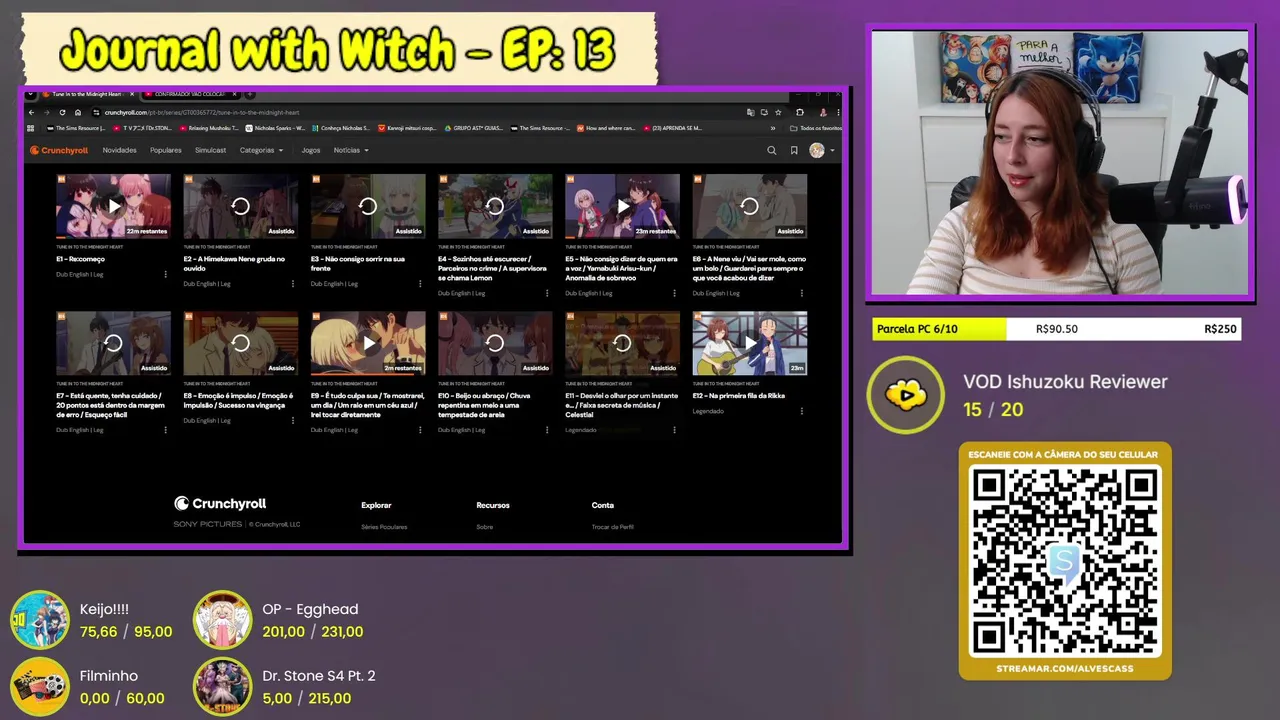The image size is (1280, 720).
Task: Open the Crunchyroll watchlist bookmark icon
Action: [x=794, y=150]
